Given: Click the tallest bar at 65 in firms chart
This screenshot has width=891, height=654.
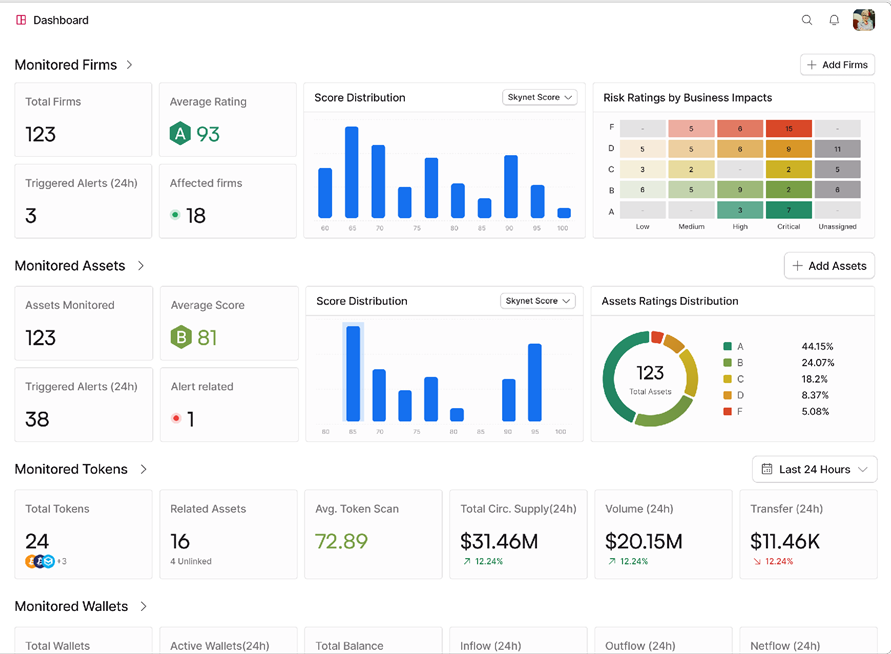Looking at the screenshot, I should pos(352,172).
